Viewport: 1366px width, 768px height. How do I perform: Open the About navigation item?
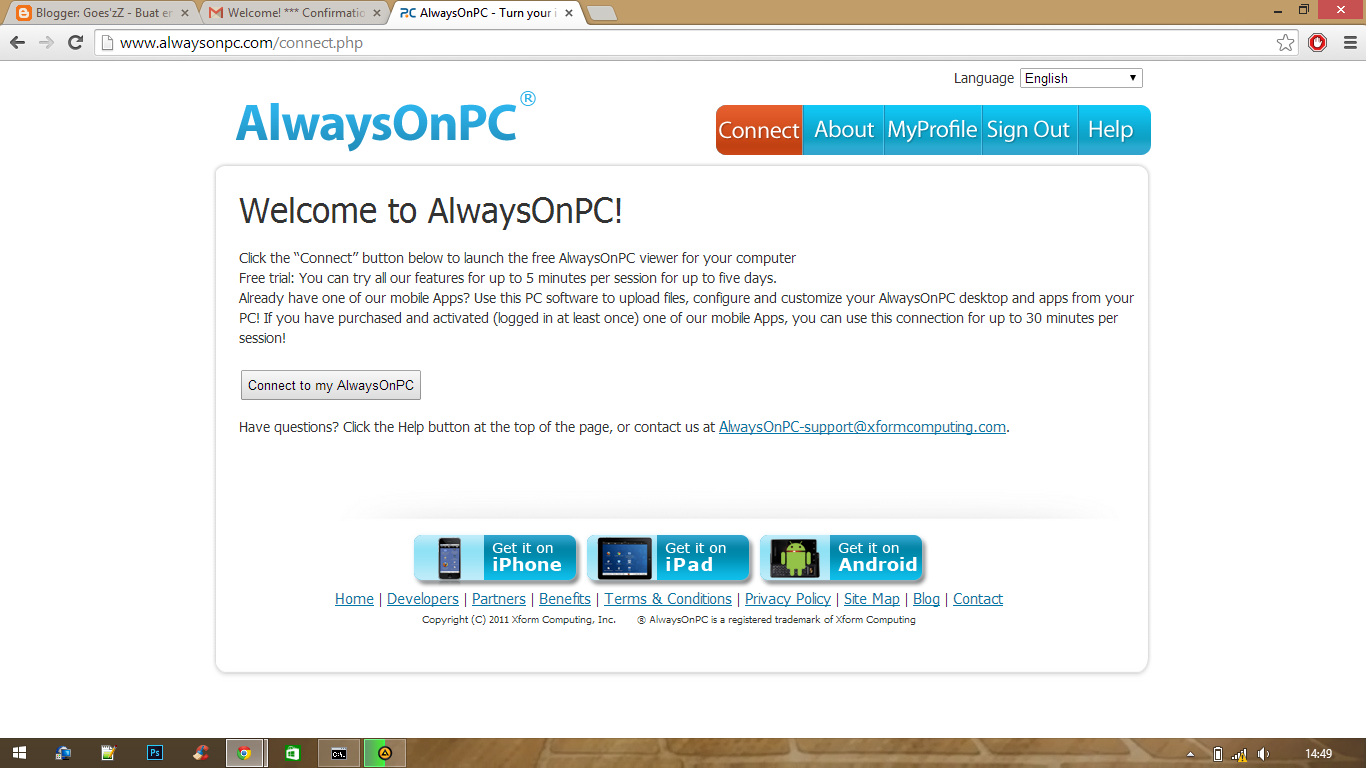click(844, 130)
